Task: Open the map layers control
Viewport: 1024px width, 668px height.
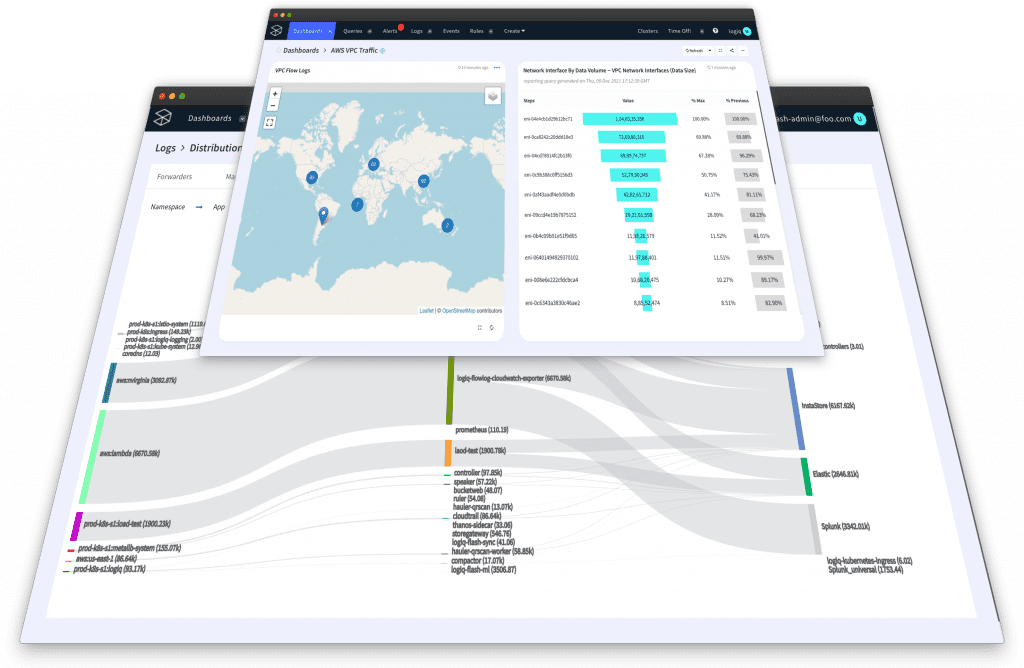Action: pos(493,97)
